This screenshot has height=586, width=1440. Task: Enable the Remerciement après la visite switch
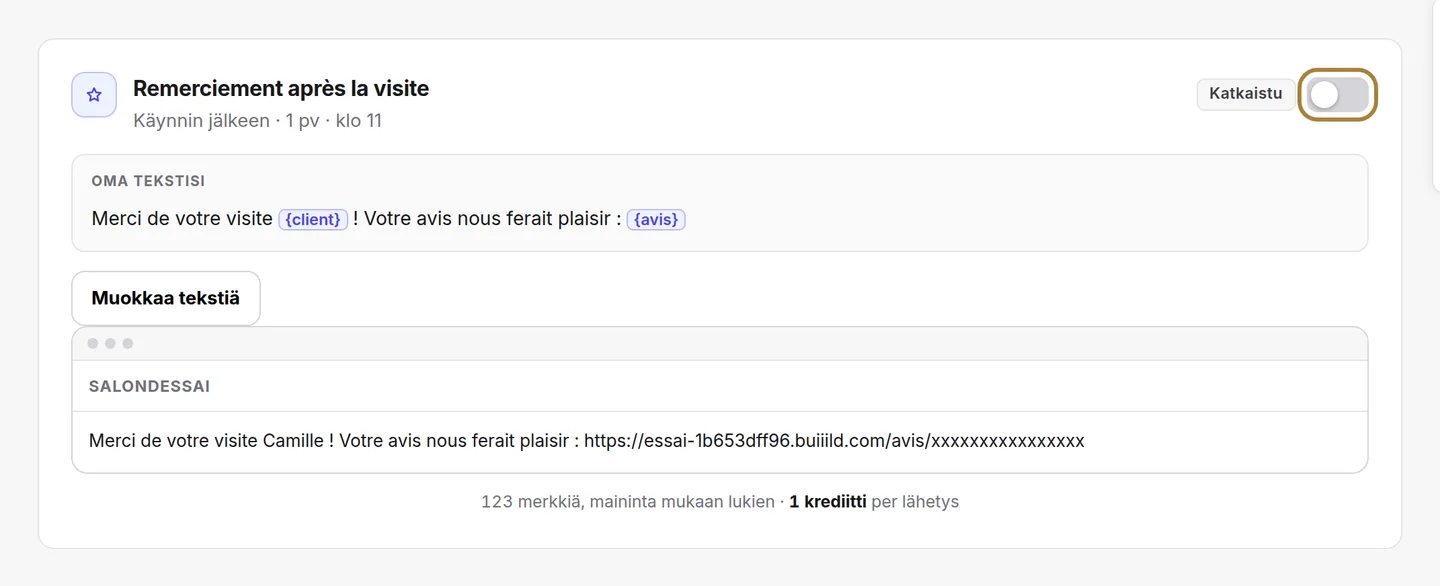click(1338, 95)
